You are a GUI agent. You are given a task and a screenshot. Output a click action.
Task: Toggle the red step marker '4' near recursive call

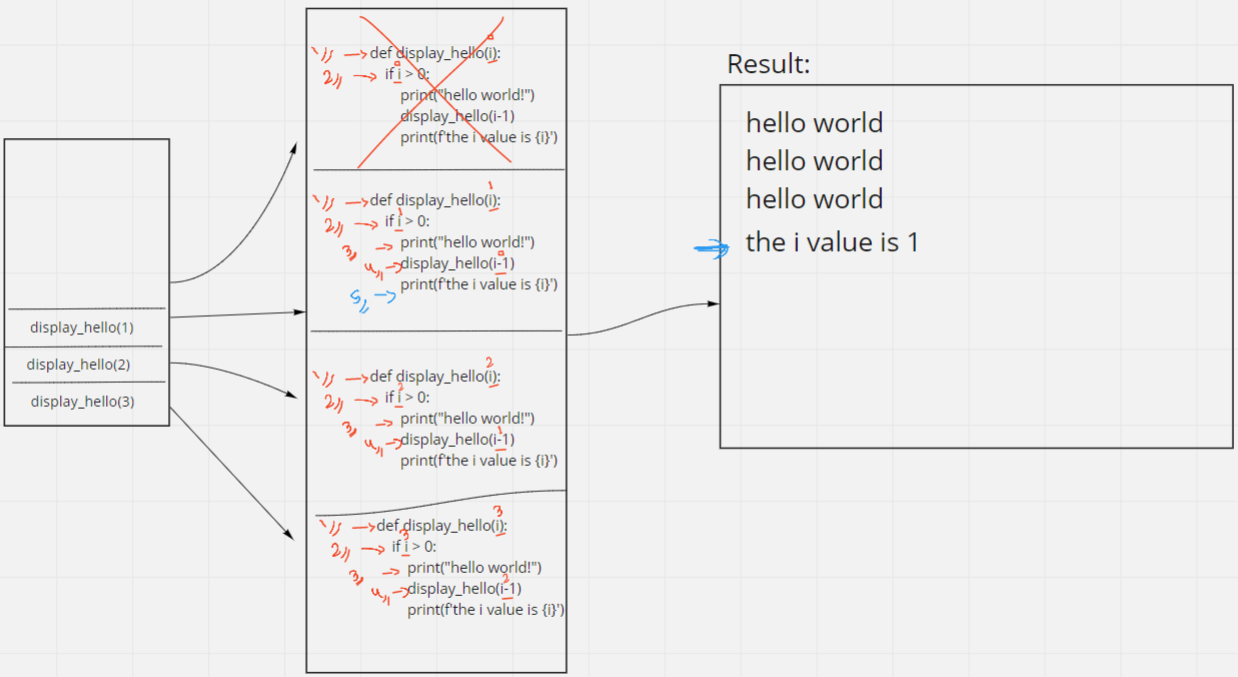click(x=372, y=270)
